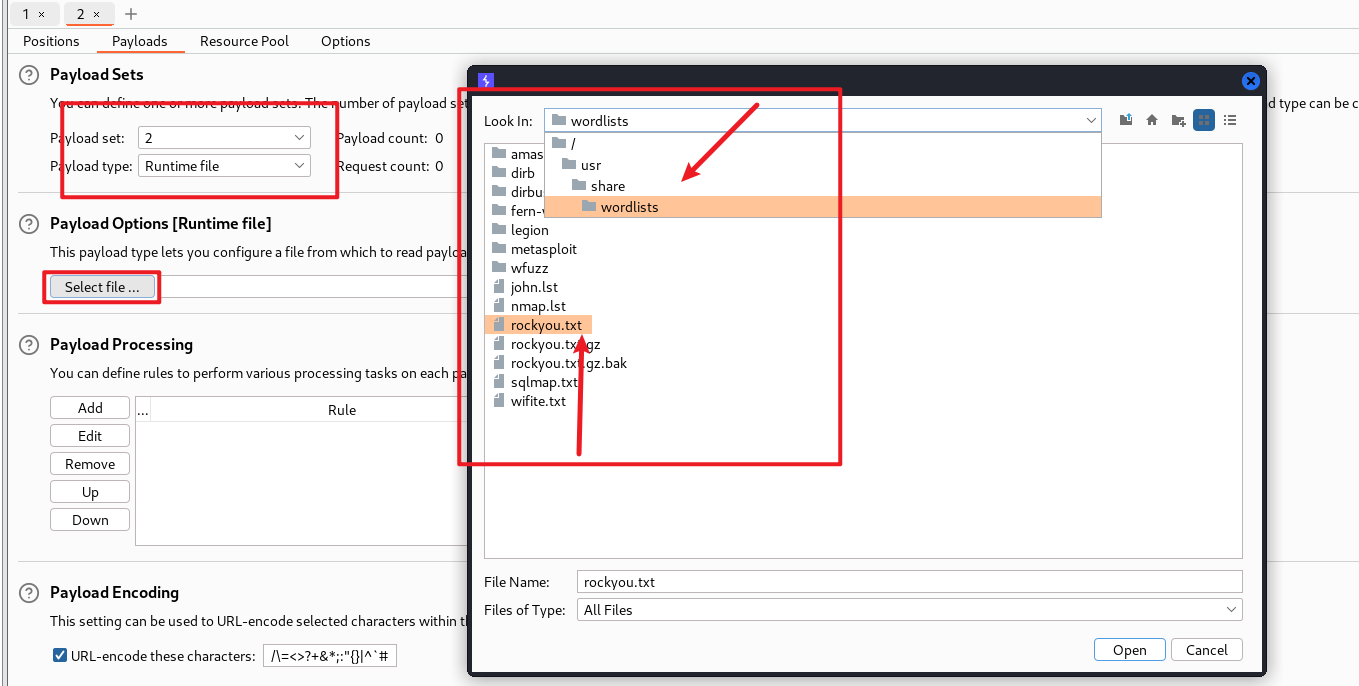Click the Create New Folder icon
Screen dimensions: 1359x686
point(1178,120)
